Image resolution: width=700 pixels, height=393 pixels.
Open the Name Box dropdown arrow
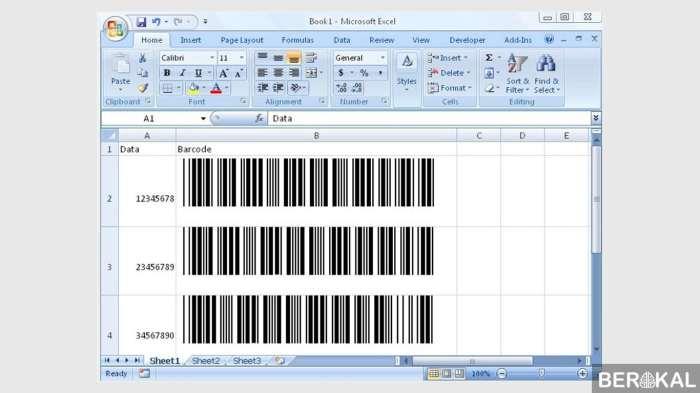click(x=203, y=118)
